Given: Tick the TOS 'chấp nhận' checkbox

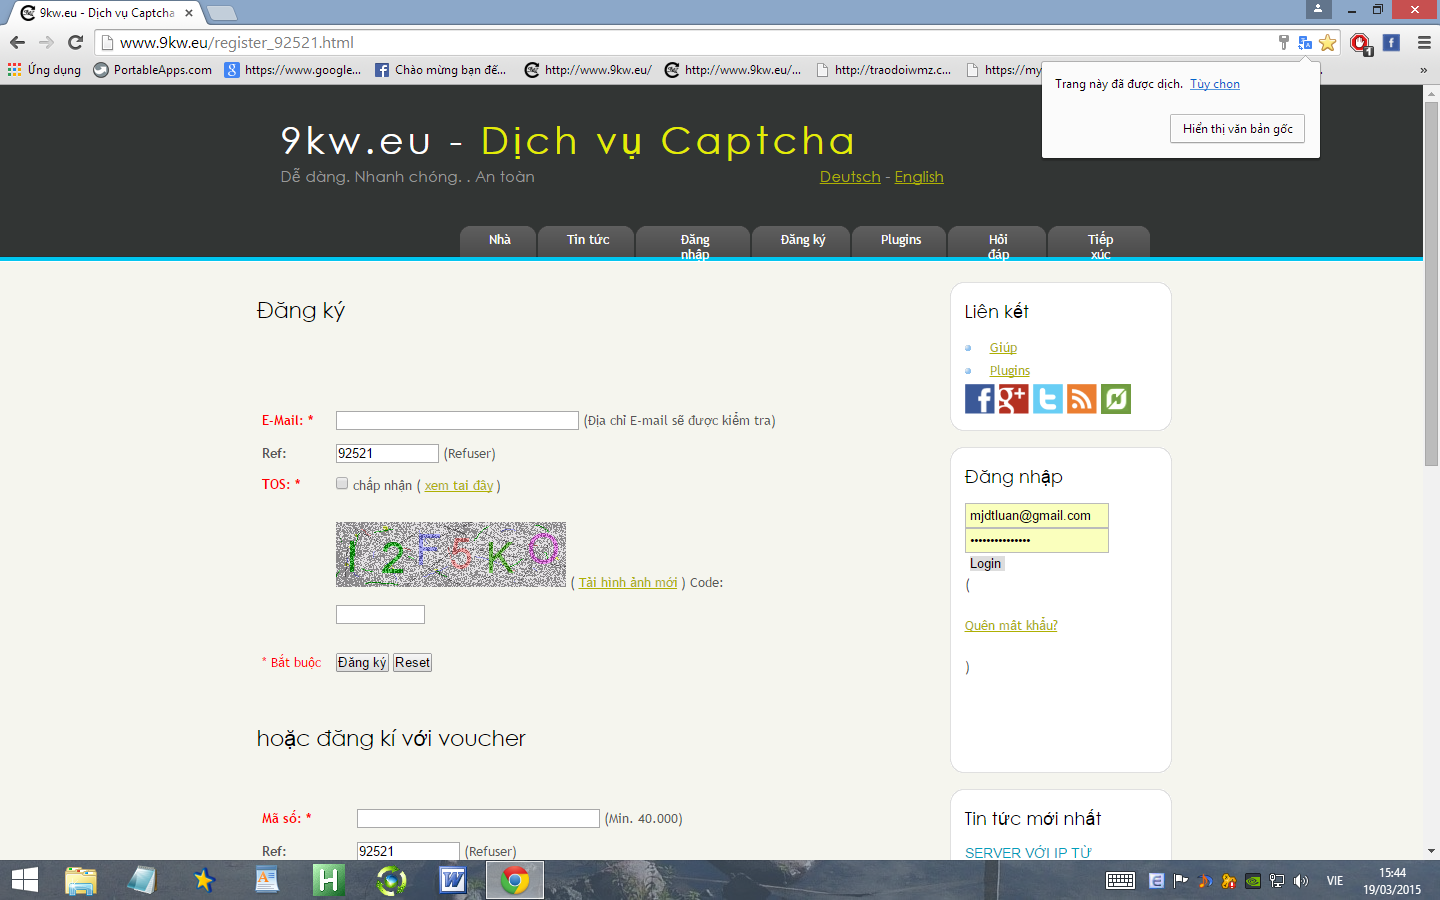Looking at the screenshot, I should coord(342,484).
